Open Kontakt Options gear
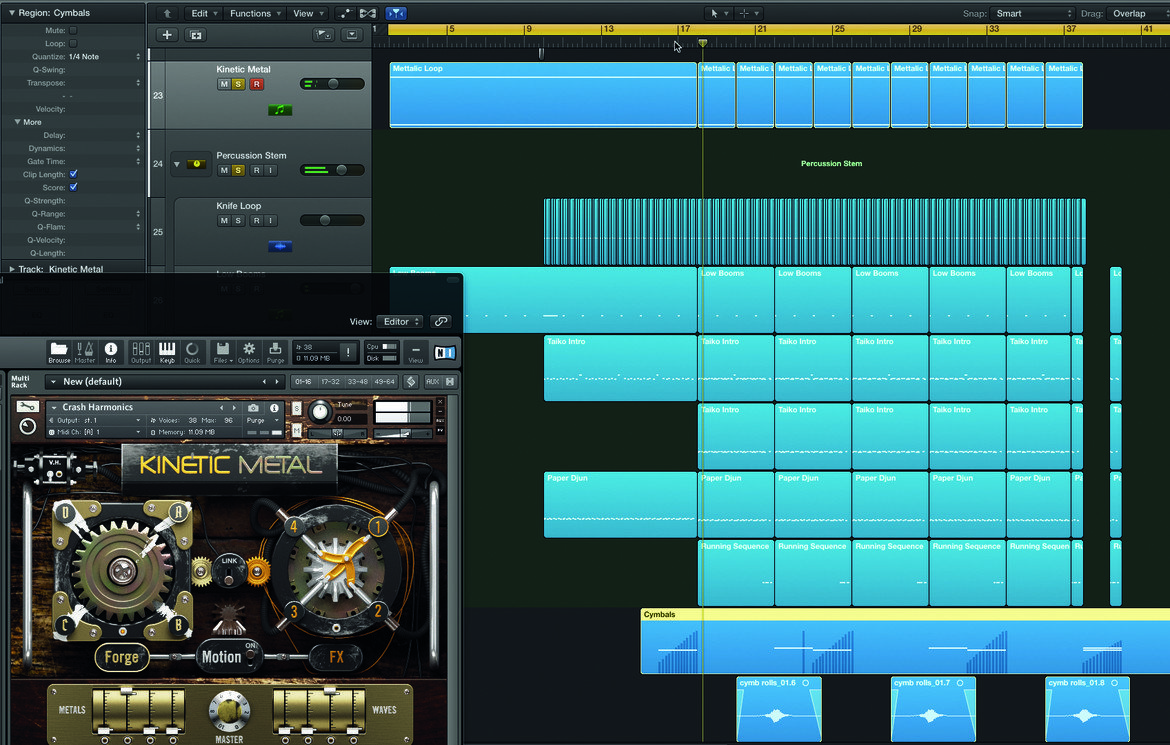Viewport: 1170px width, 745px height. (x=248, y=352)
